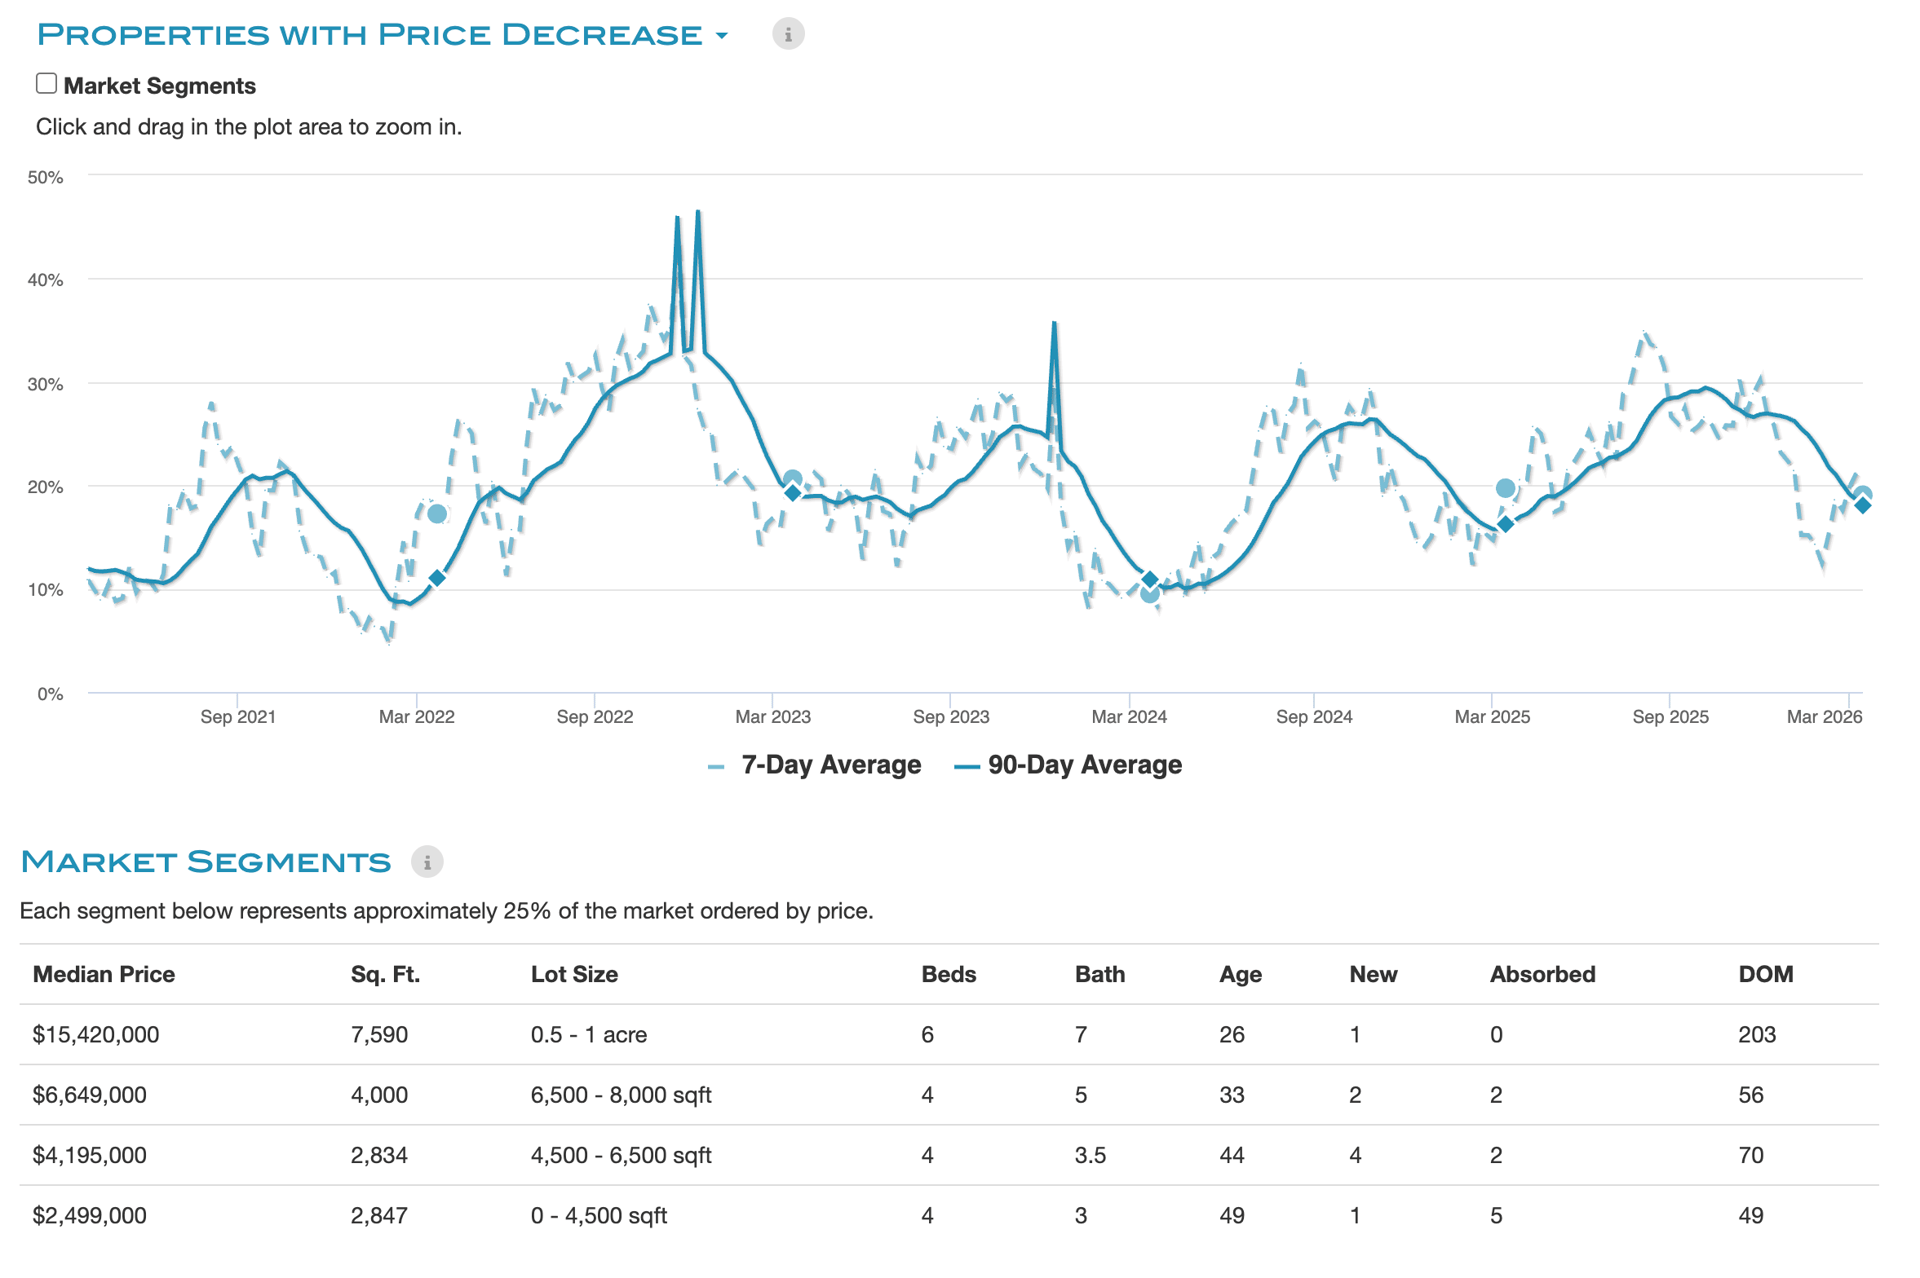Image resolution: width=1920 pixels, height=1278 pixels.
Task: Click the 7-day circle marker near Mar 2022
Action: click(x=437, y=514)
